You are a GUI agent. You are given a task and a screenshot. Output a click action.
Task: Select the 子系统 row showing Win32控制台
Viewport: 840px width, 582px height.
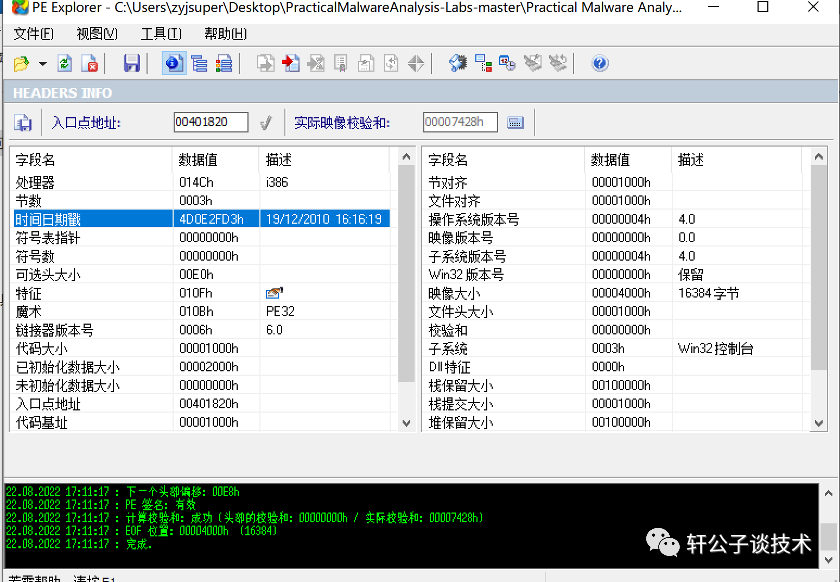(x=613, y=348)
